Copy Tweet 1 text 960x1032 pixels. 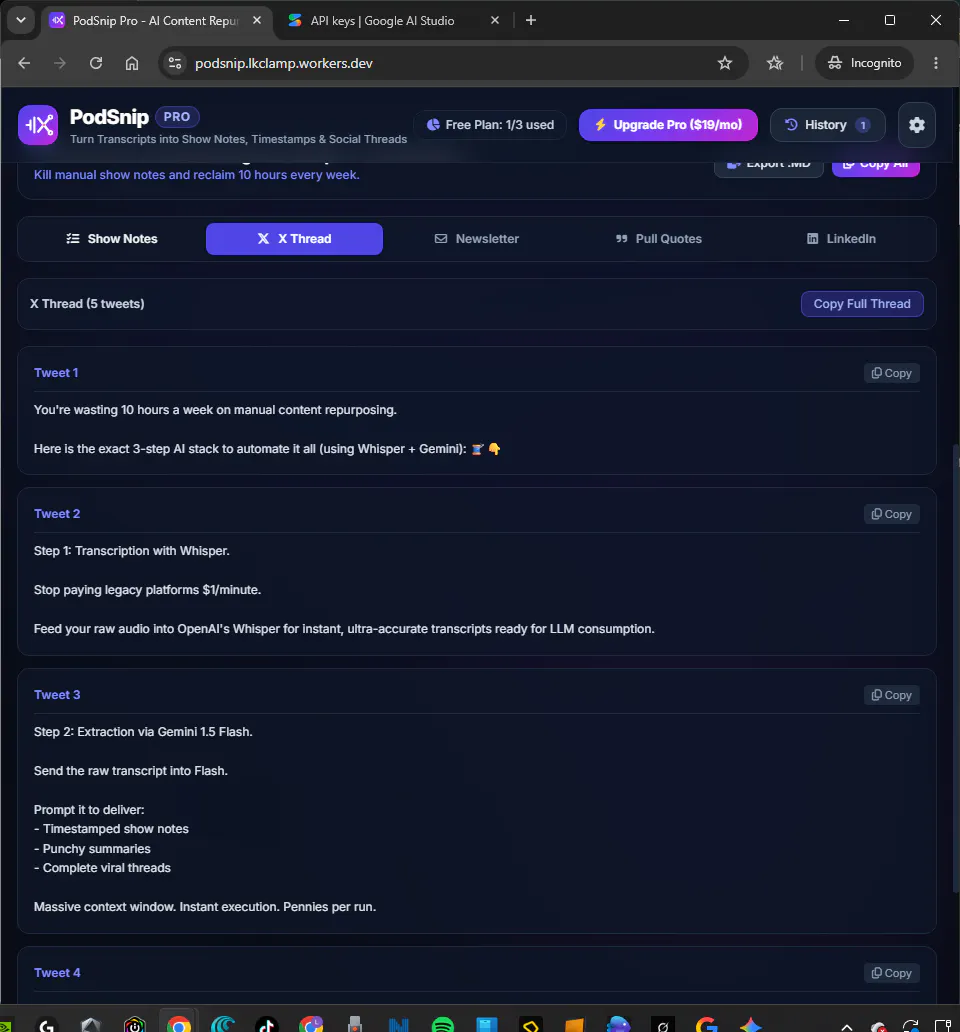coord(892,373)
